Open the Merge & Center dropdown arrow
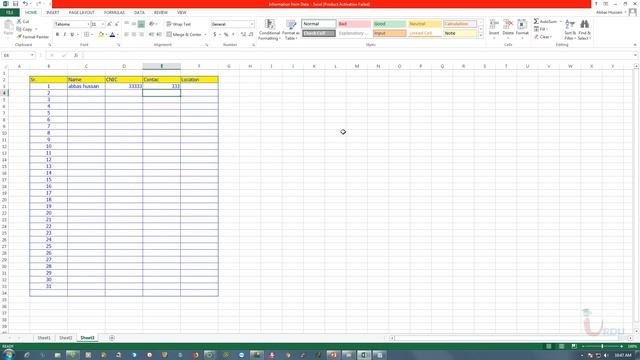640x360 pixels. click(x=205, y=35)
